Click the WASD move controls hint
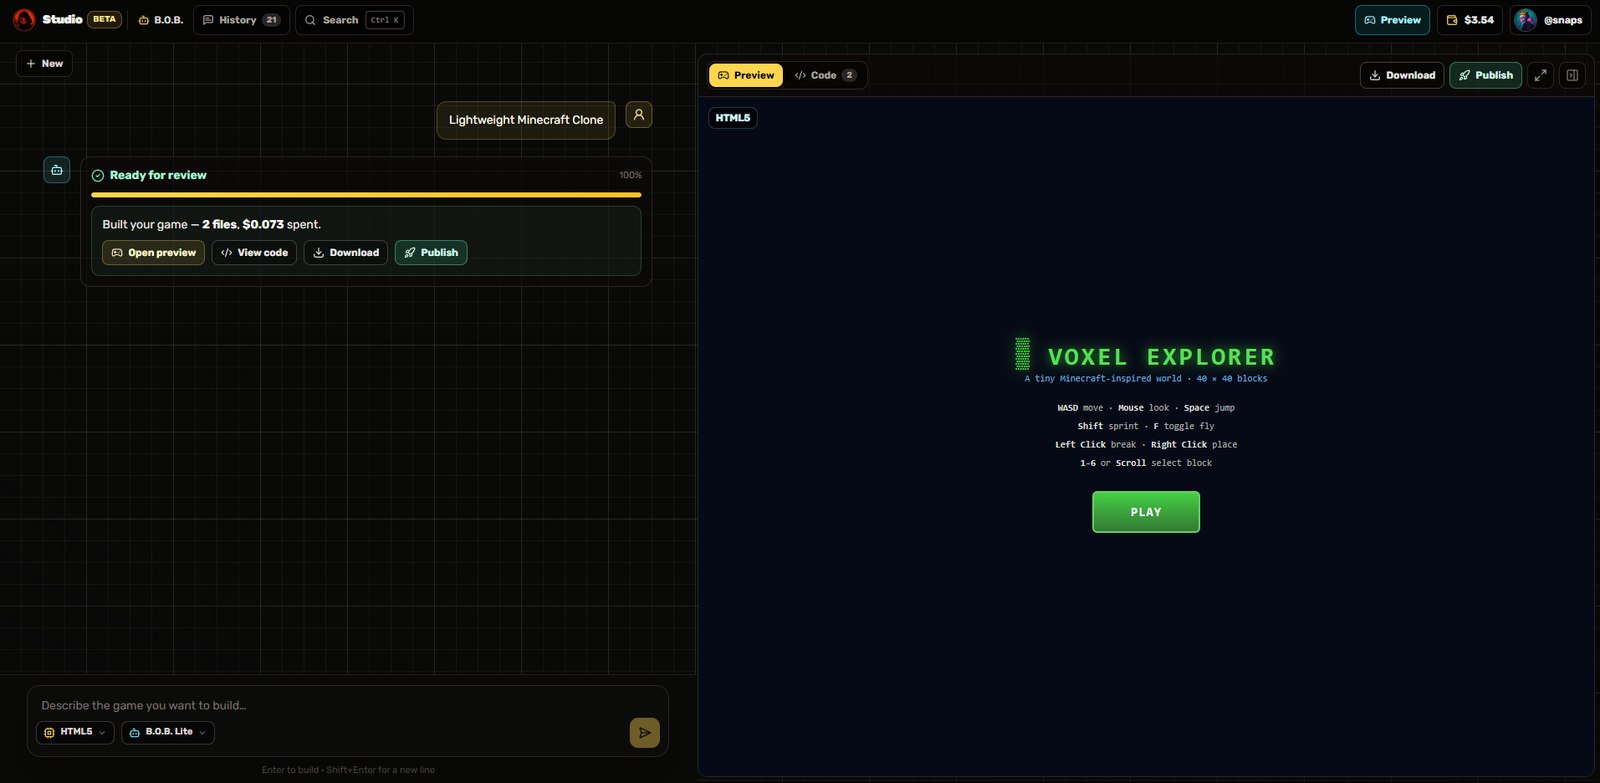Screen dimensions: 1600x783 1146,408
